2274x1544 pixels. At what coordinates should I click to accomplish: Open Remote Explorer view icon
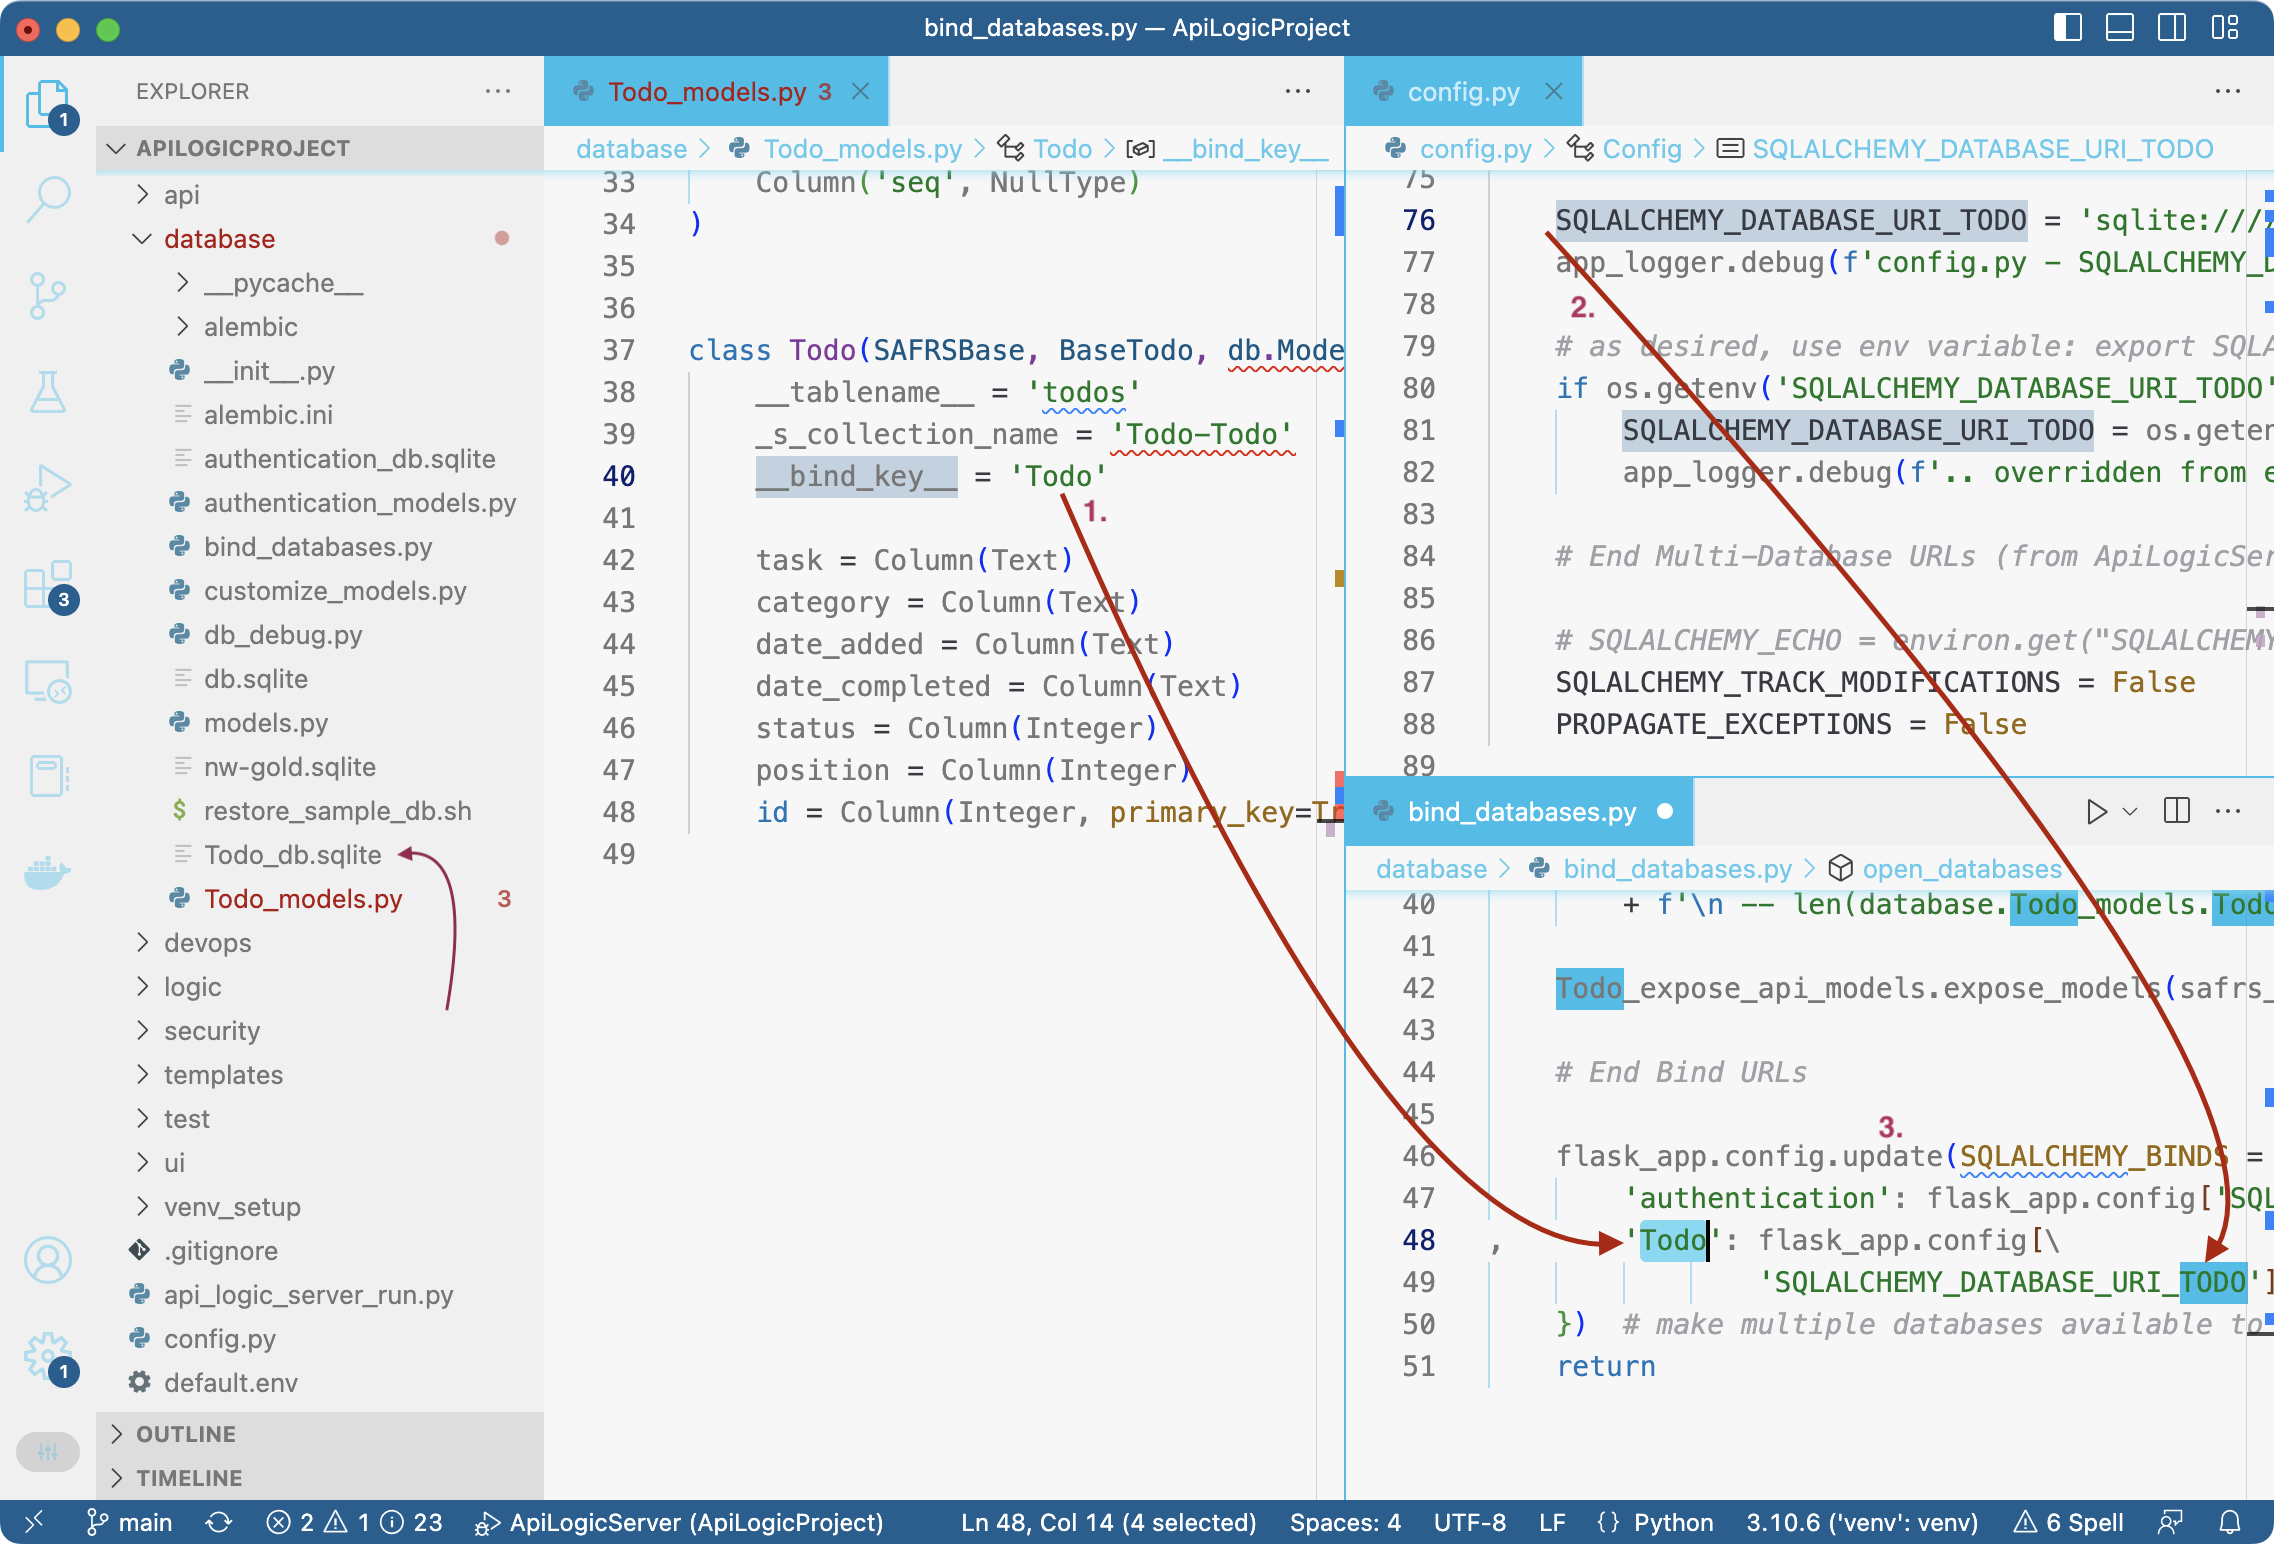tap(48, 682)
